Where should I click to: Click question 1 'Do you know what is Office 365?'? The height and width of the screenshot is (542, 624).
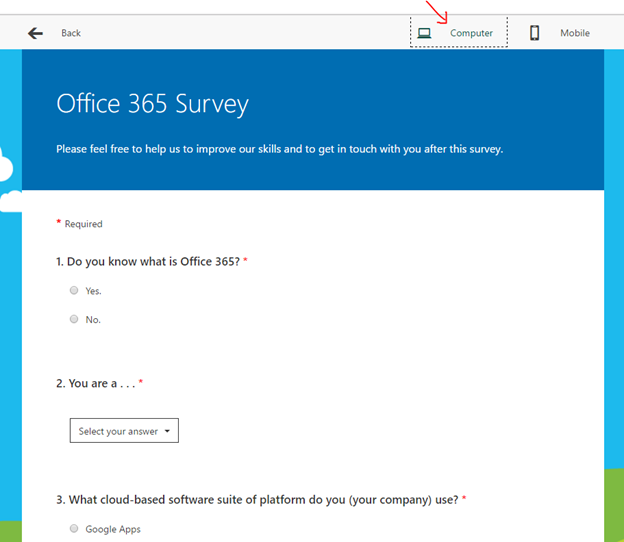pyautogui.click(x=151, y=261)
